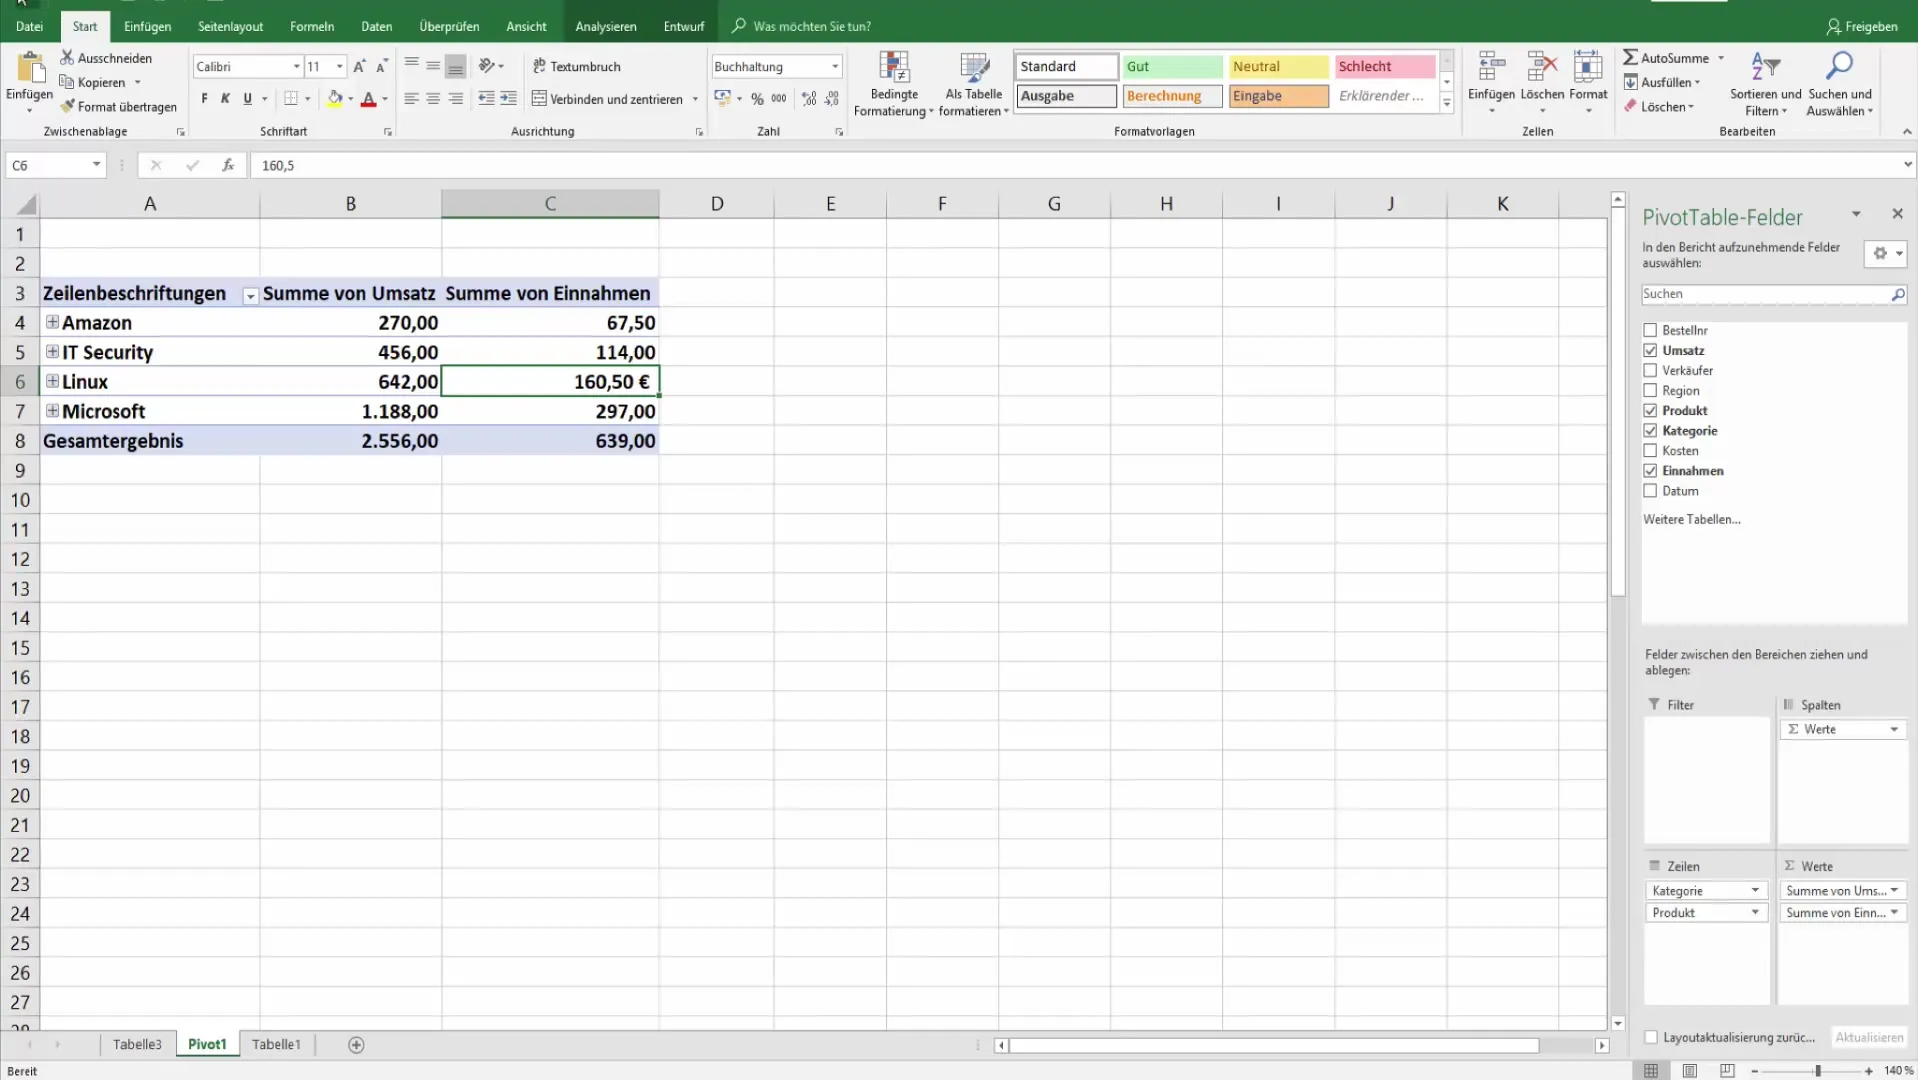Screen dimensions: 1918x1080
Task: Add decimal place icon
Action: pos(809,98)
